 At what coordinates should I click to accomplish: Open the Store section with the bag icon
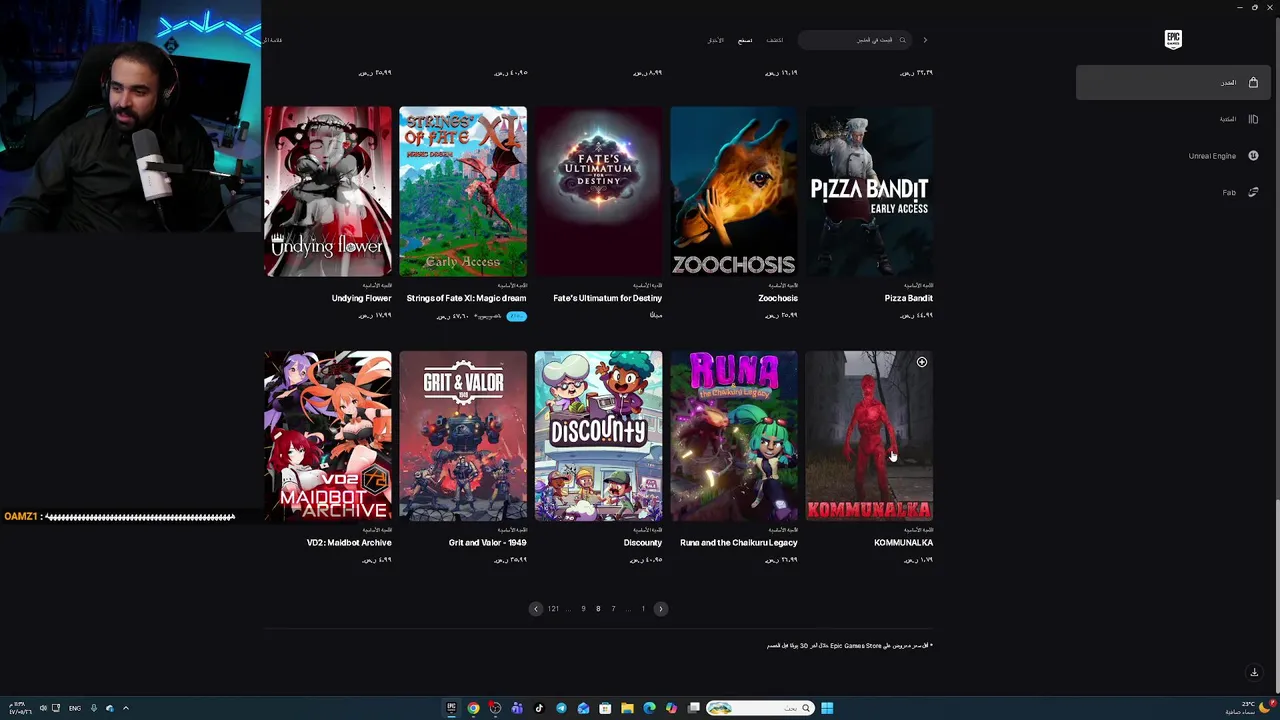coord(1173,82)
